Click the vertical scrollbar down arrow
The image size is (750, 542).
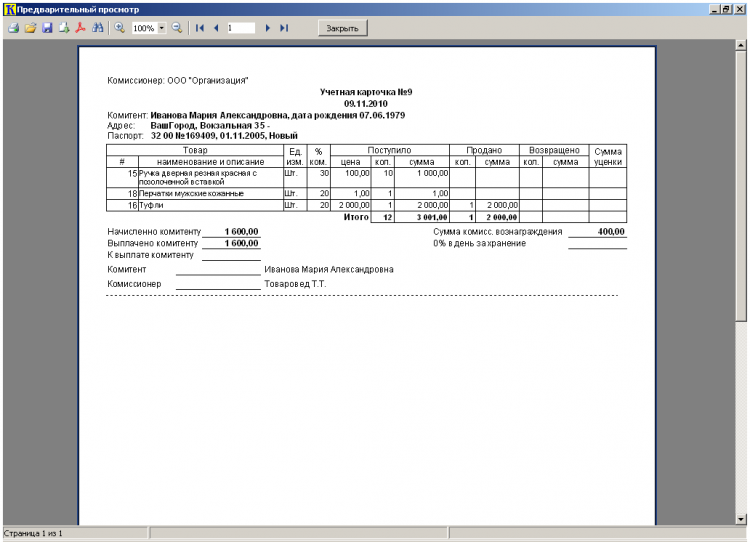(741, 519)
